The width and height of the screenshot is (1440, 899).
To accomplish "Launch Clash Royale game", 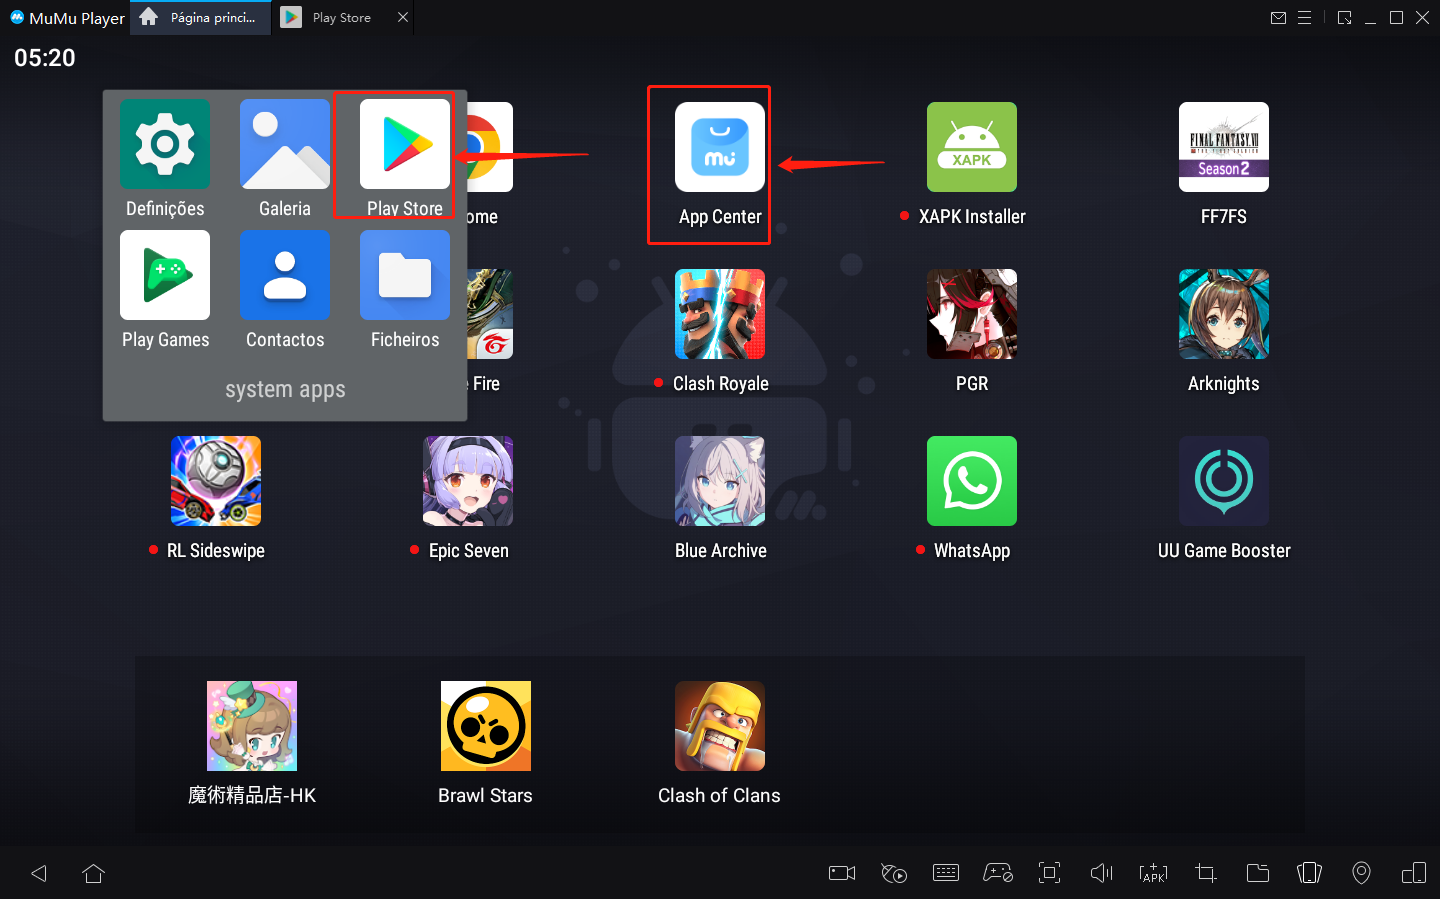I will [x=719, y=314].
